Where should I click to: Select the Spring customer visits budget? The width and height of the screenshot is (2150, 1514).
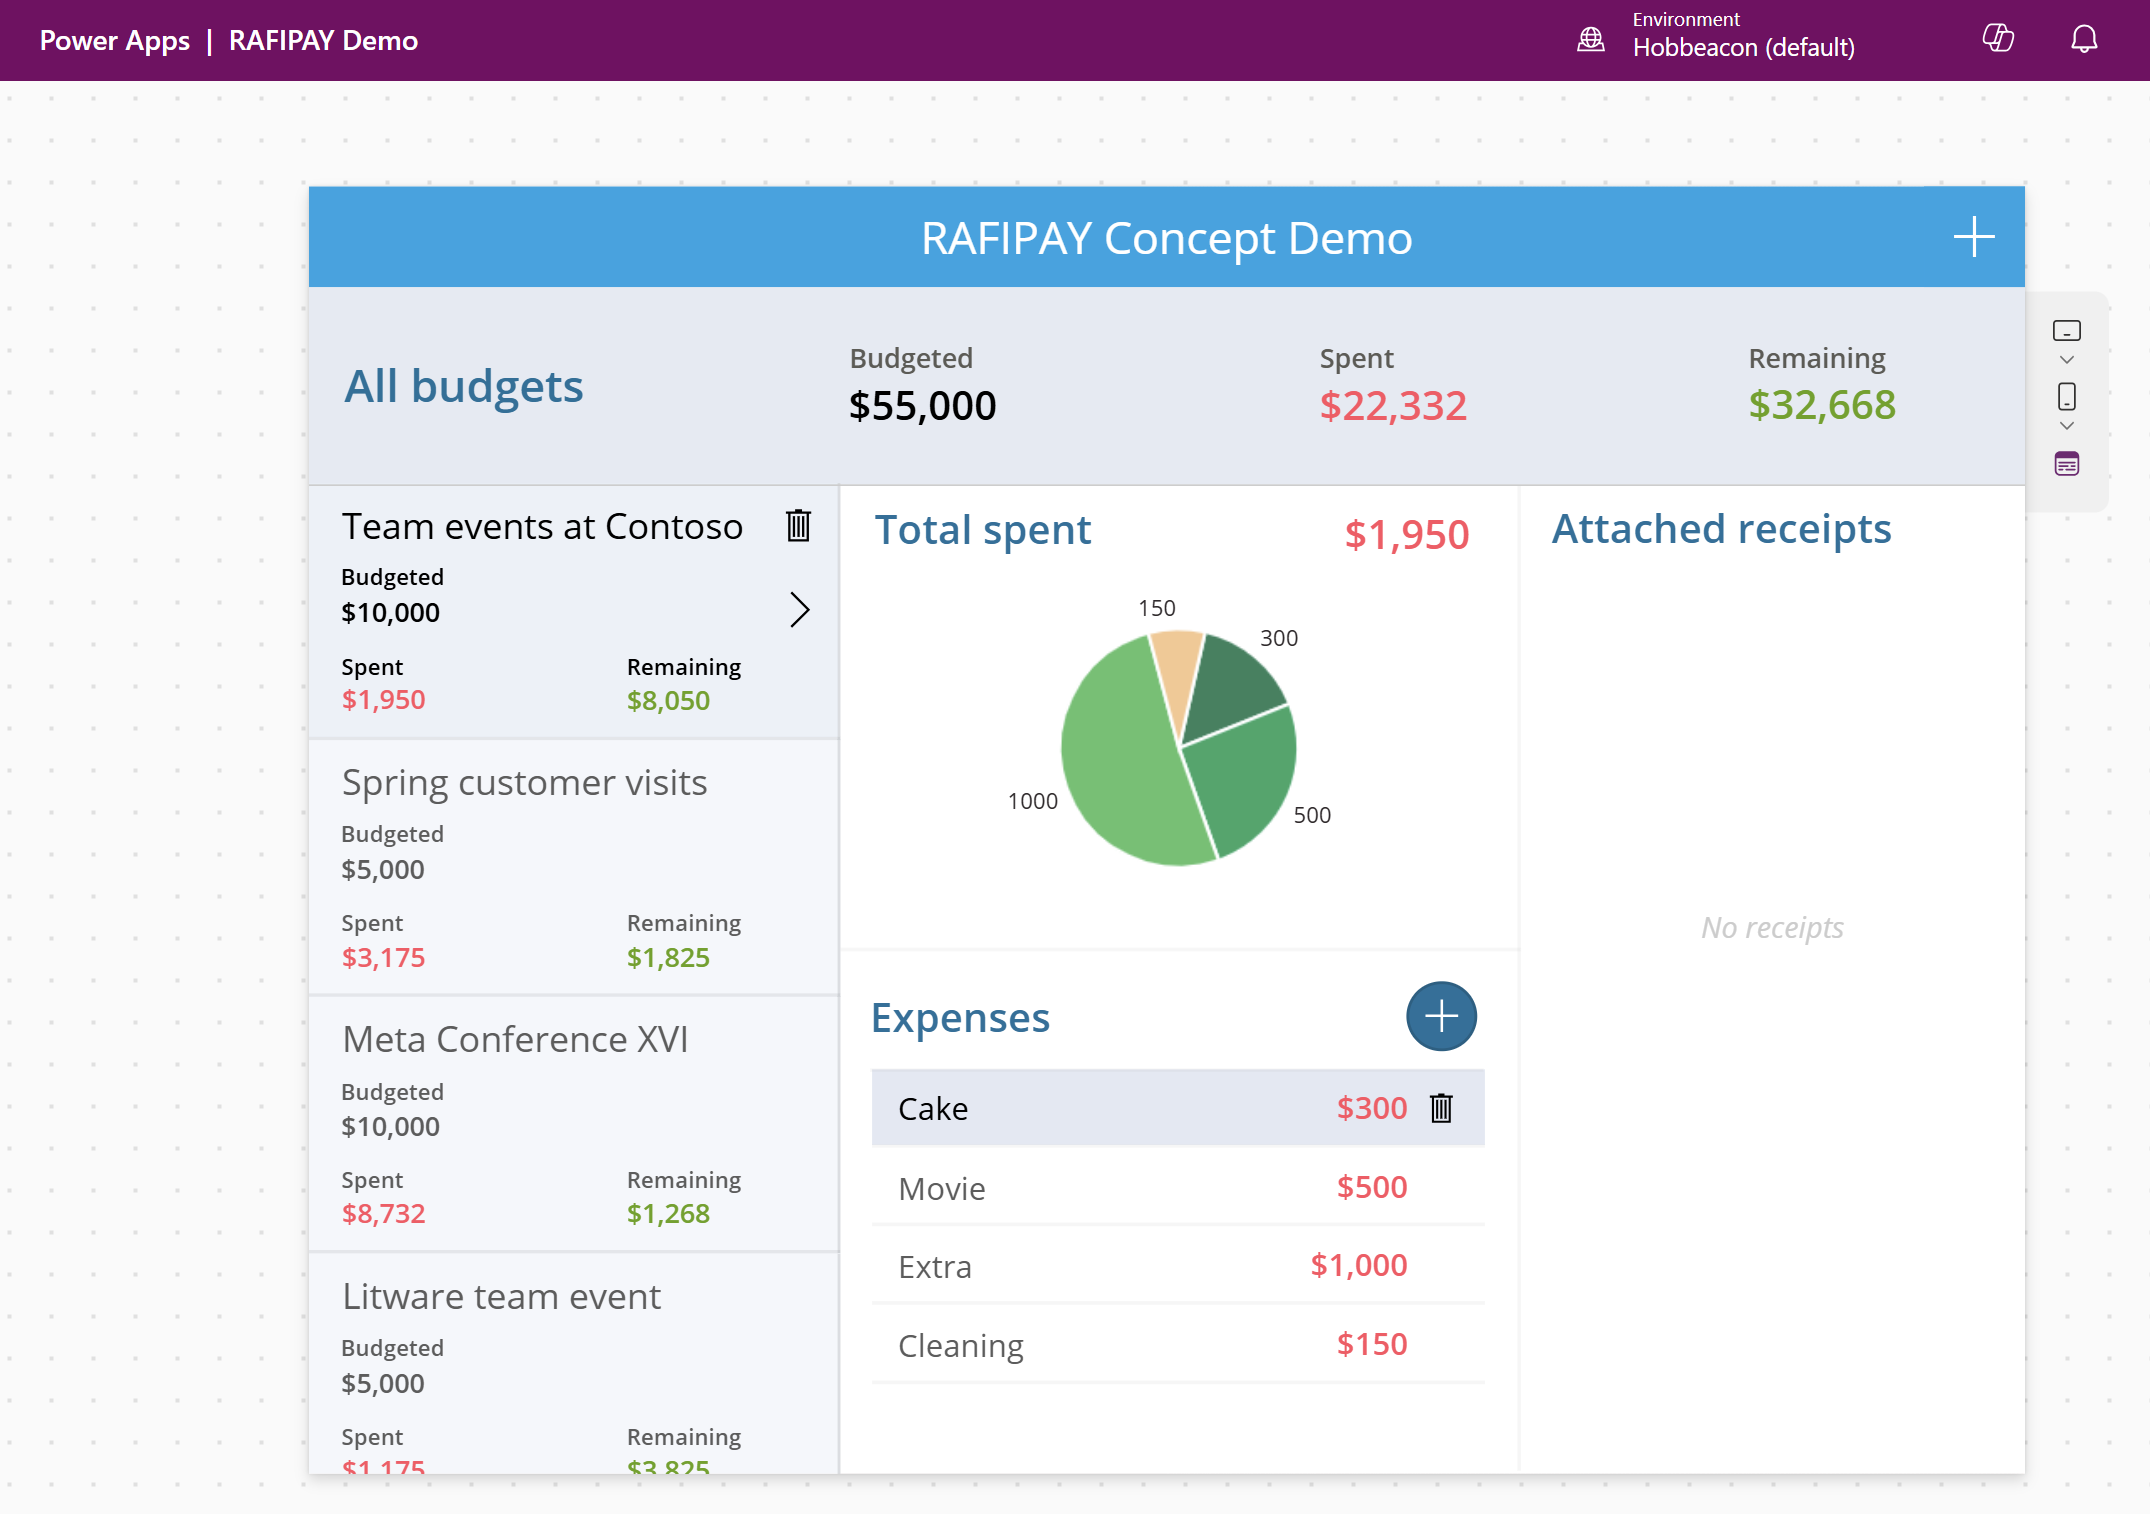coord(574,867)
